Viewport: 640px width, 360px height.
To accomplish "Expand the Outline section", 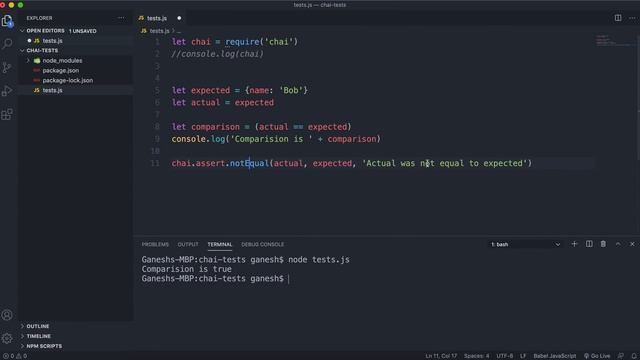I will coord(38,326).
